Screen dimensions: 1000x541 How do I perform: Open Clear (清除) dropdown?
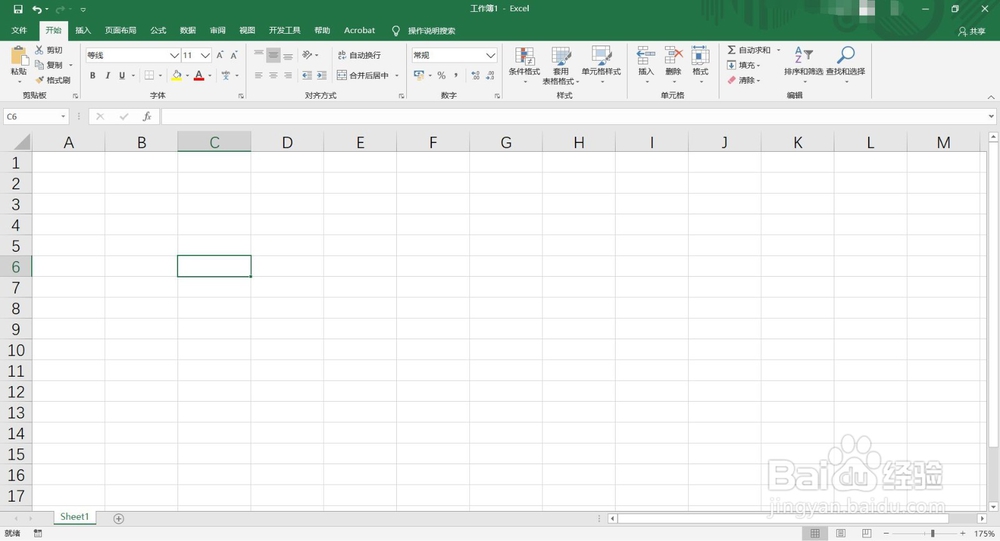coord(744,80)
